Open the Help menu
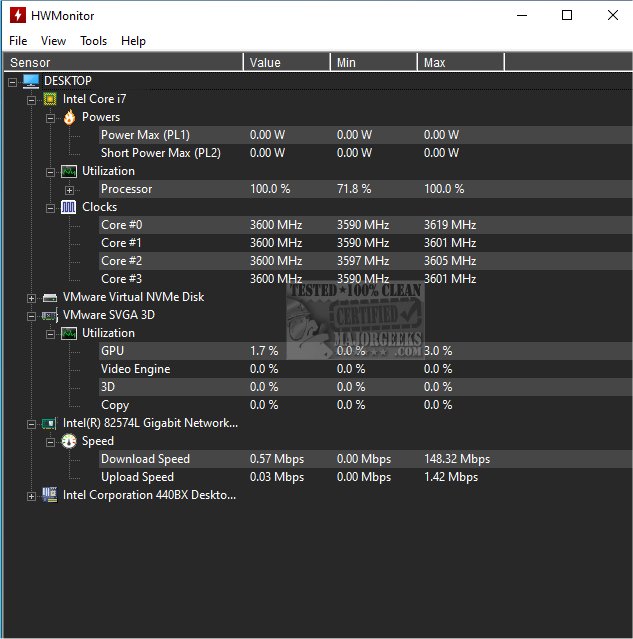 (x=133, y=41)
